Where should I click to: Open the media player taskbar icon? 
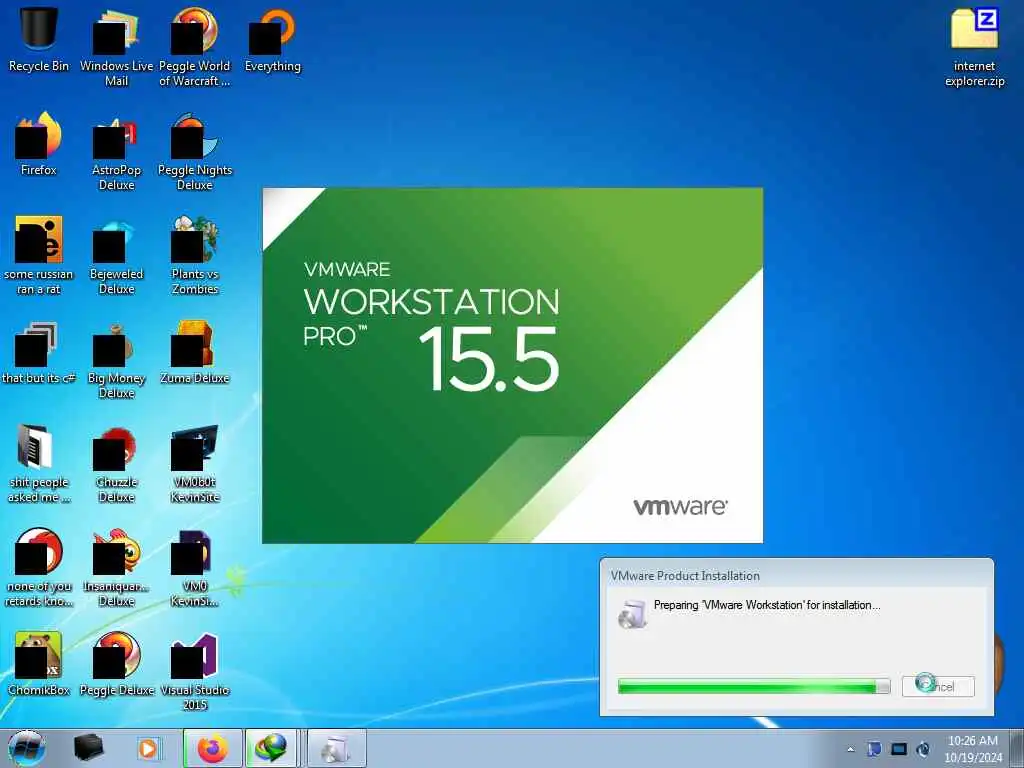click(x=148, y=748)
